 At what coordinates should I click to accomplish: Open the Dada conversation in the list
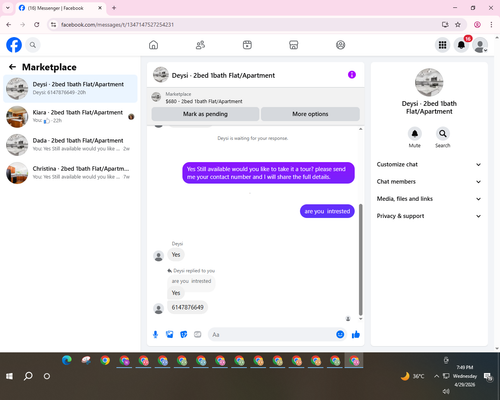click(x=70, y=145)
